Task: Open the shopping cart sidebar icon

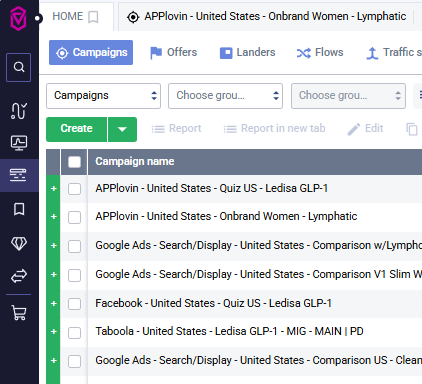Action: pyautogui.click(x=19, y=313)
